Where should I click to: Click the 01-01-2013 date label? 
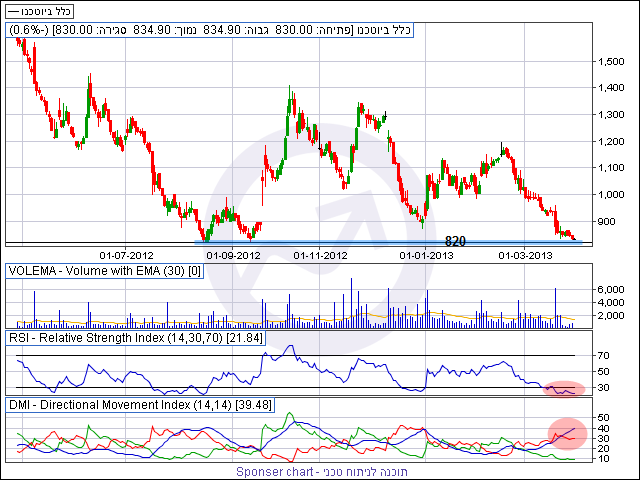coord(426,256)
